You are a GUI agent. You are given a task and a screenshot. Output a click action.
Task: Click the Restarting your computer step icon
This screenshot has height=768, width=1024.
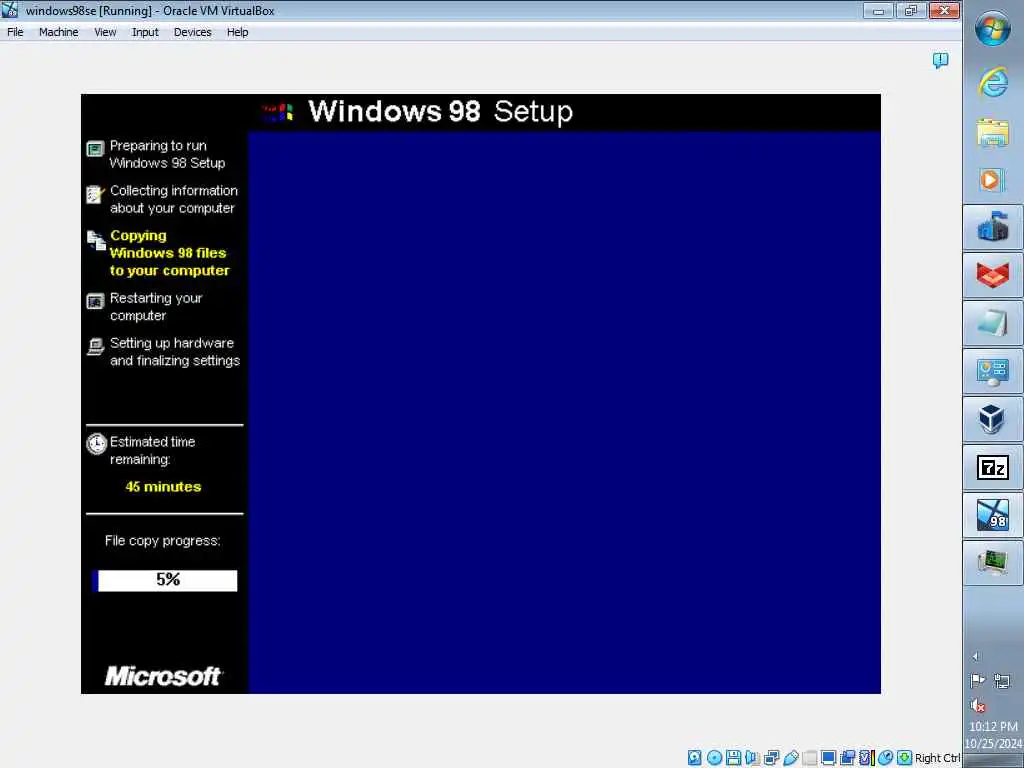coord(95,301)
